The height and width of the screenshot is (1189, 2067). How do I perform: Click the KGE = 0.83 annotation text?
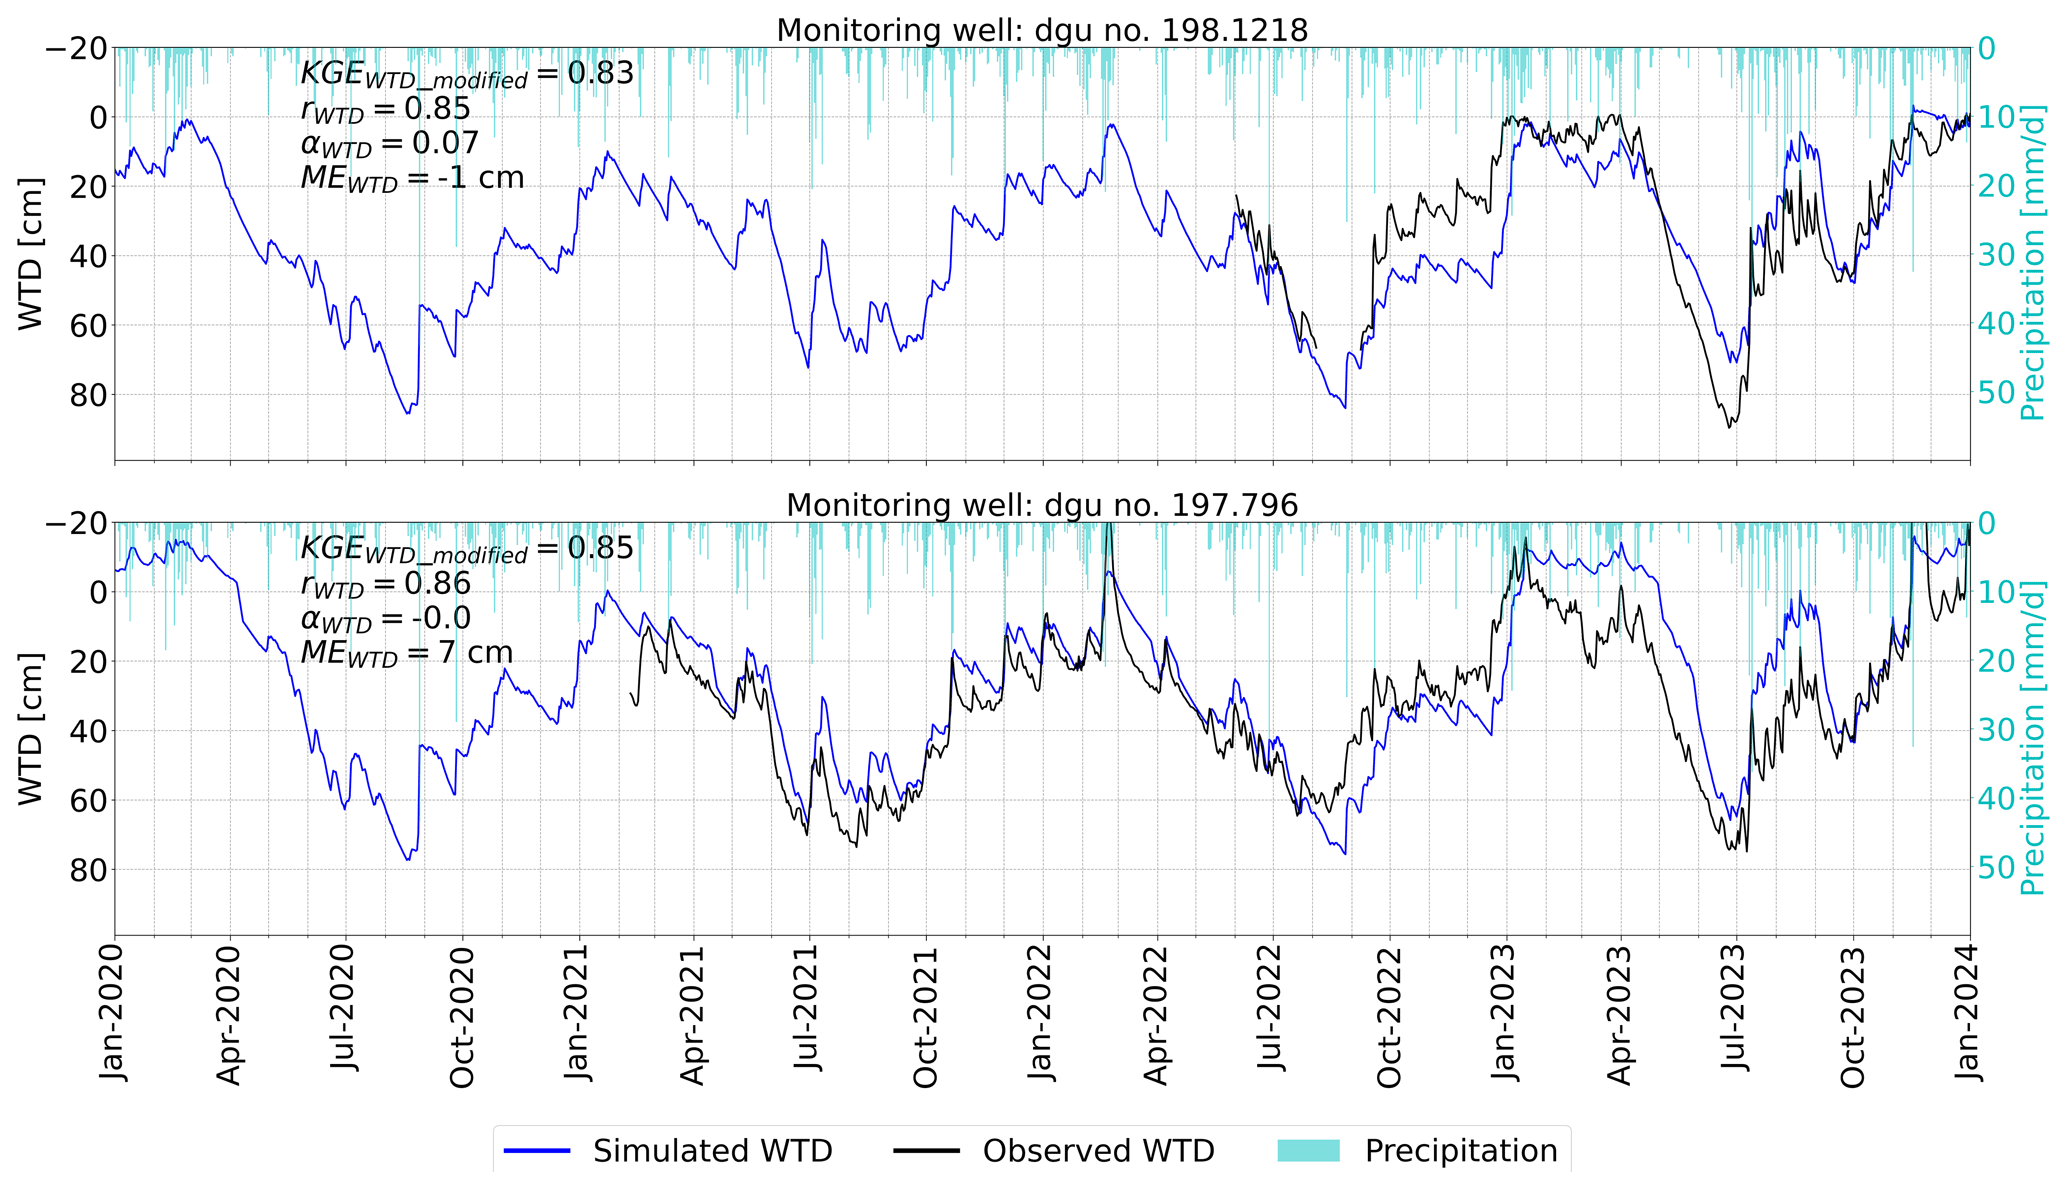(467, 74)
